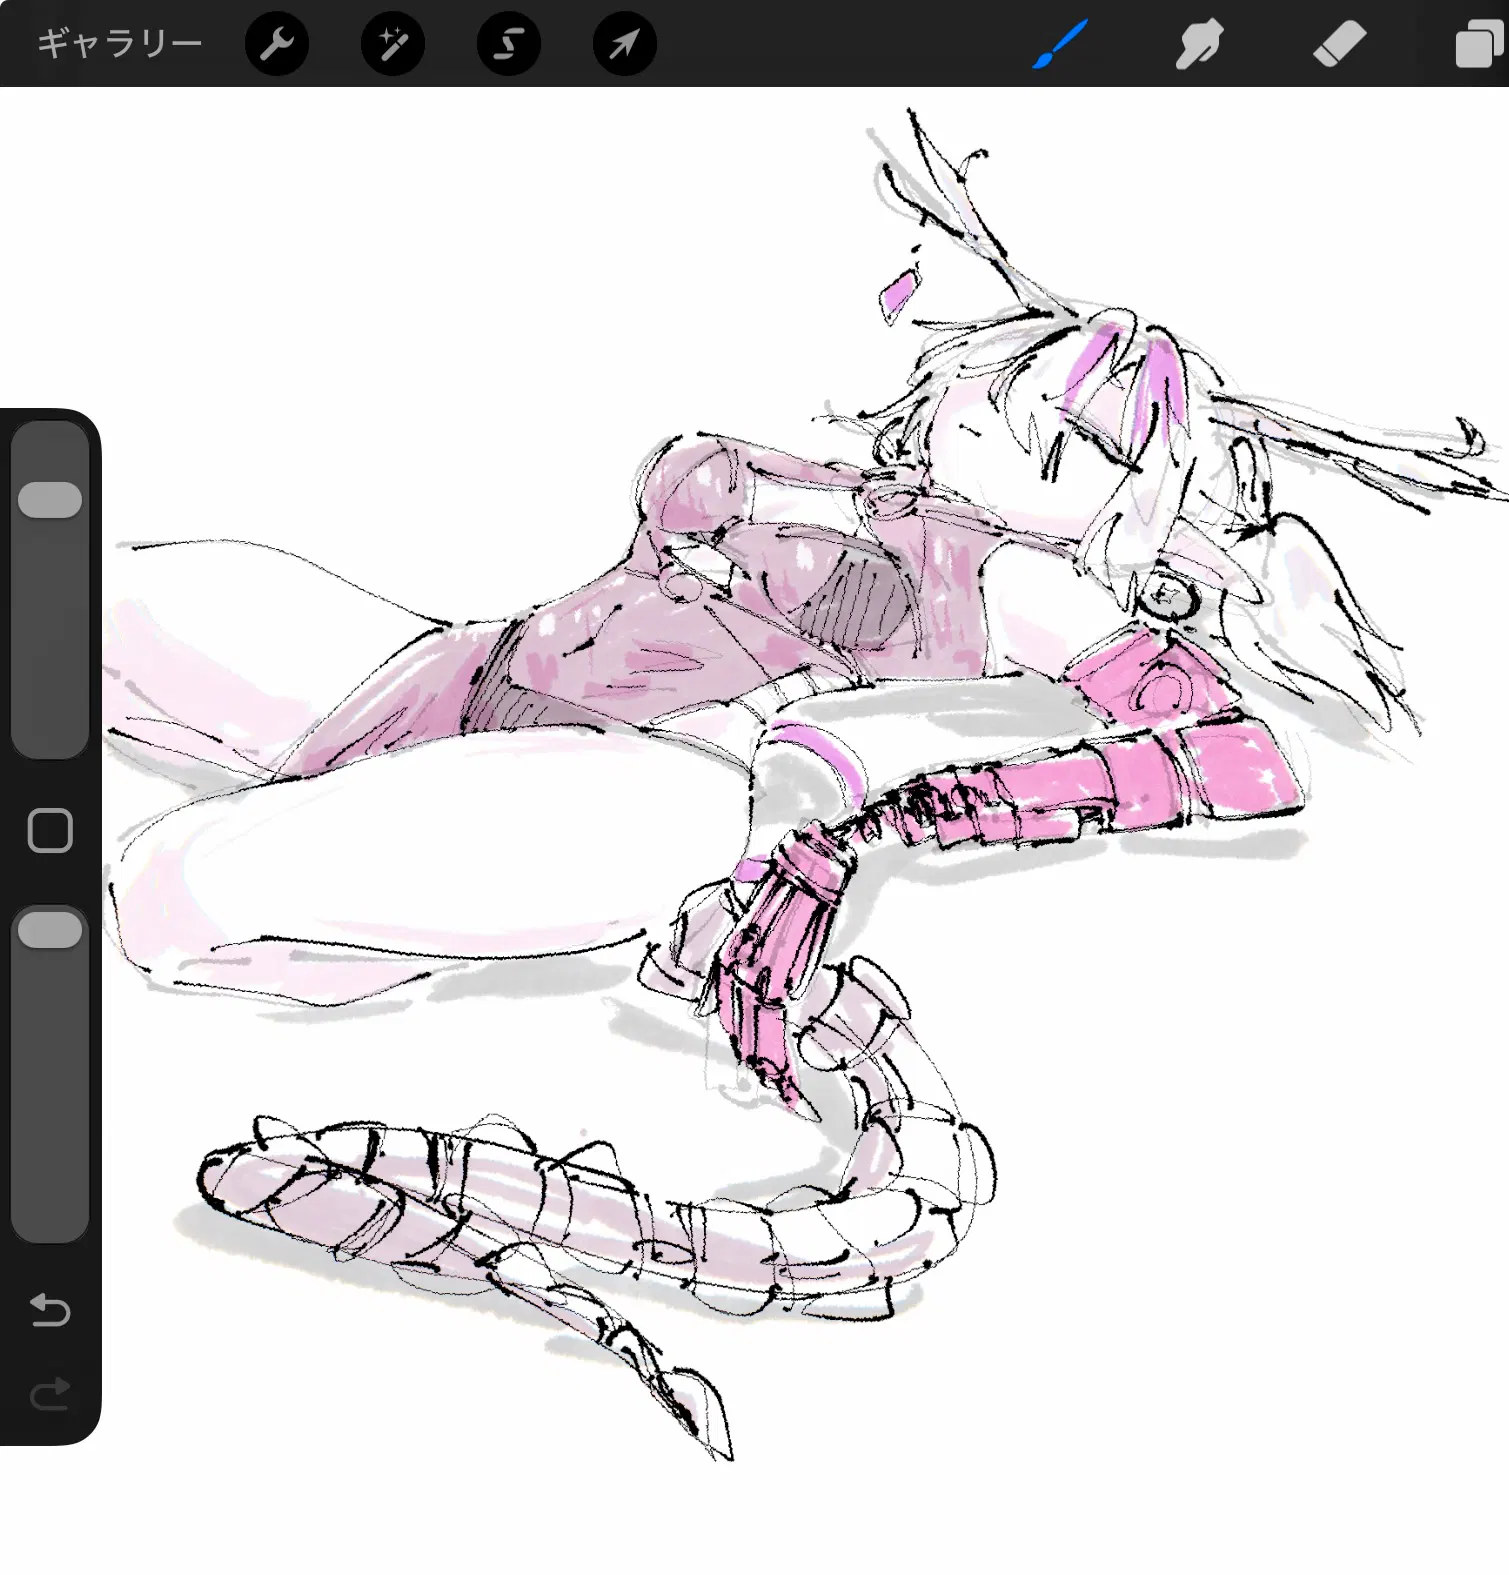Select the Eraser tool
This screenshot has height=1575, width=1509.
[1339, 44]
